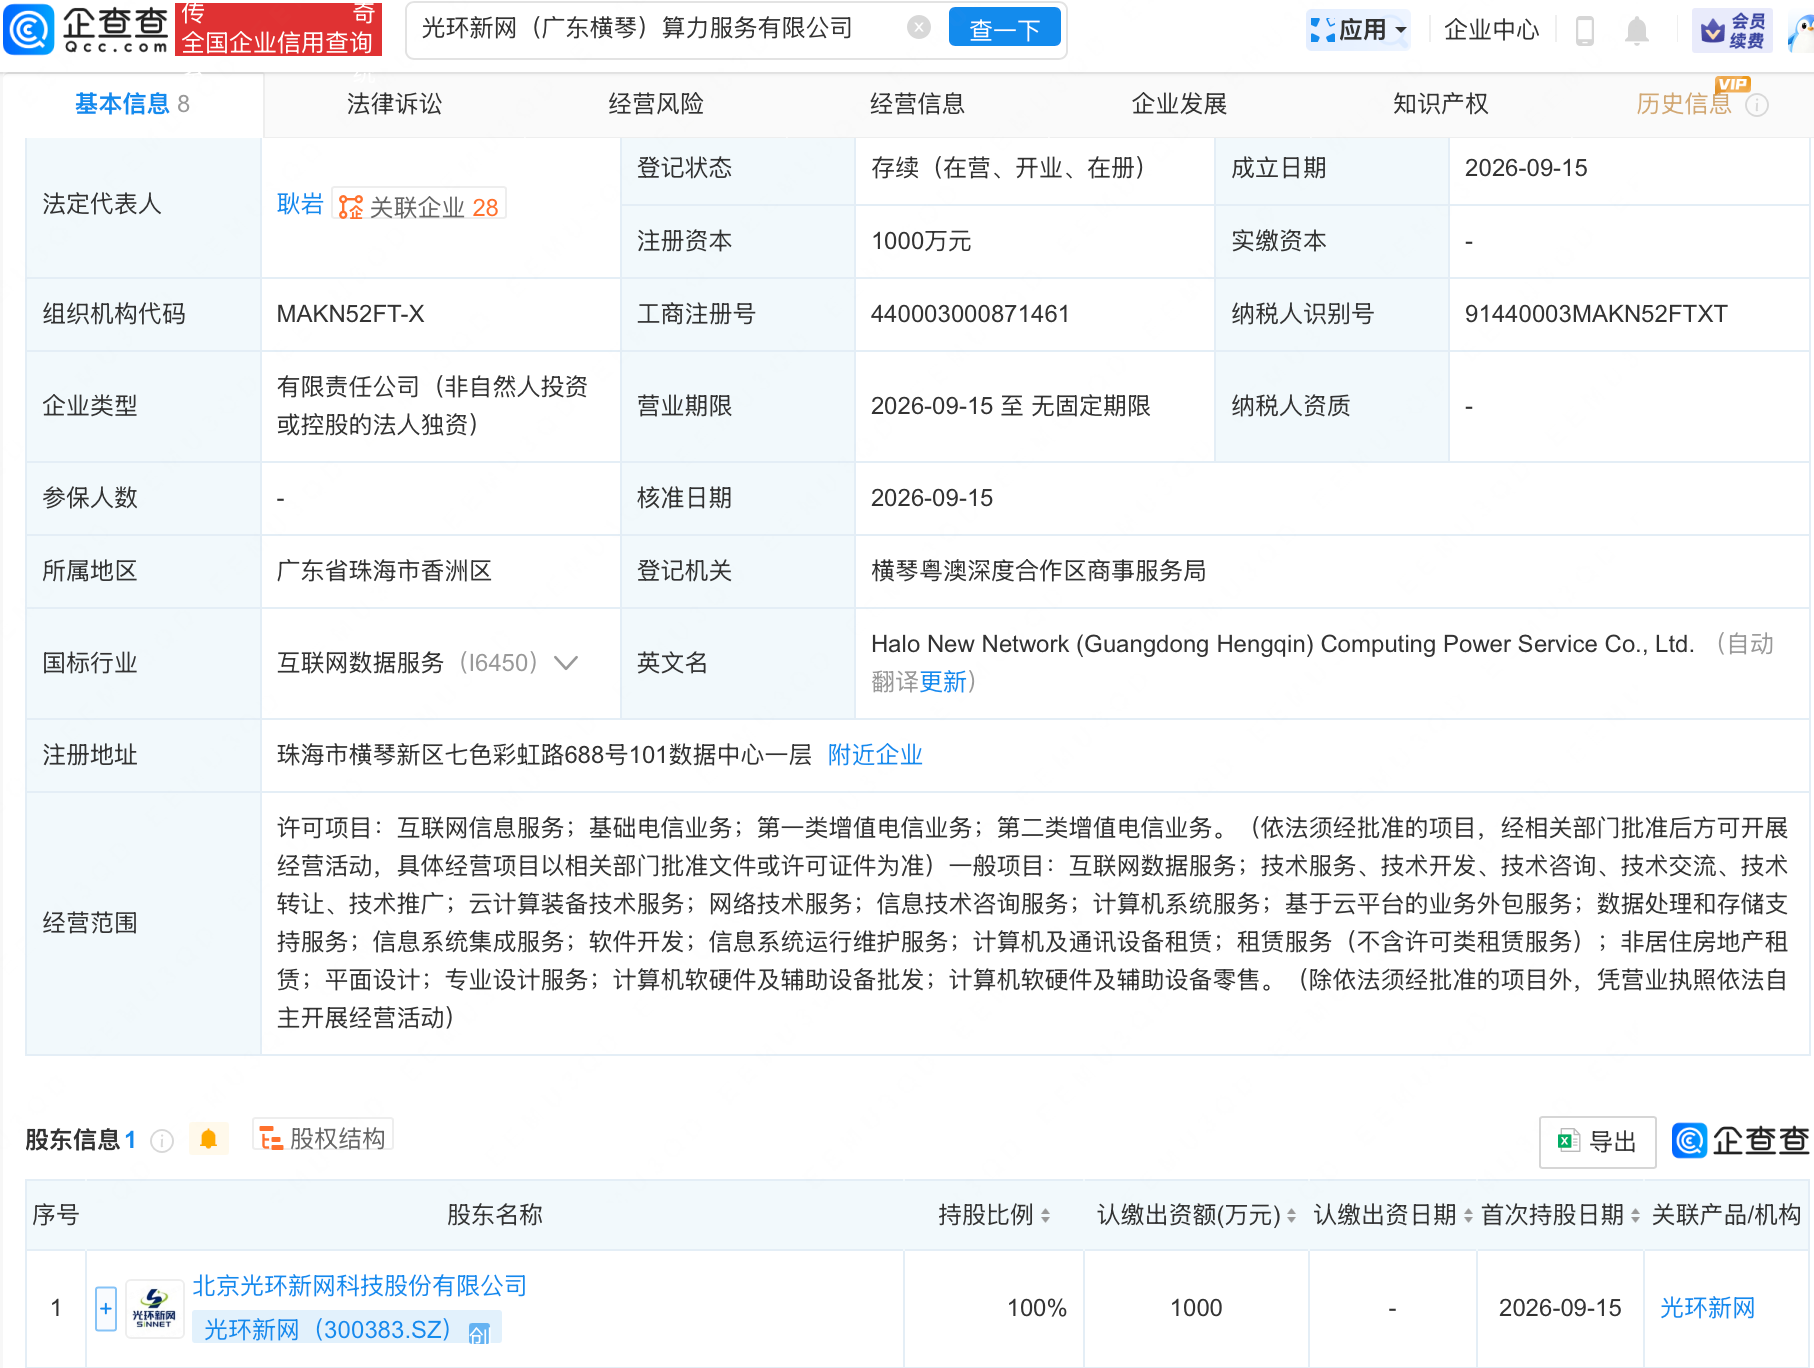Click the Qcc.com logo icon
1814x1368 pixels.
(x=28, y=29)
